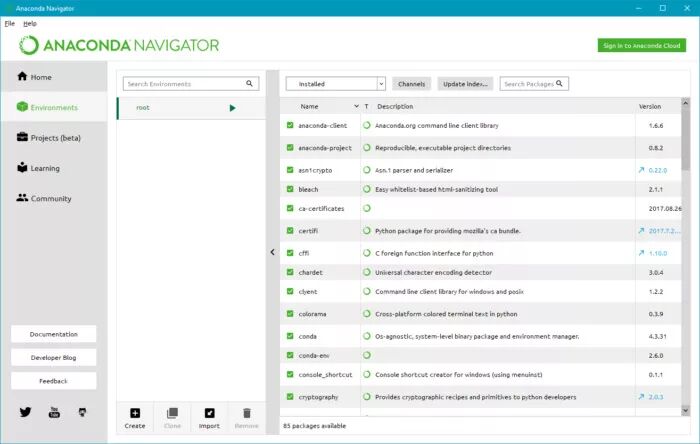Click the T column header
This screenshot has height=444, width=700.
coord(367,106)
